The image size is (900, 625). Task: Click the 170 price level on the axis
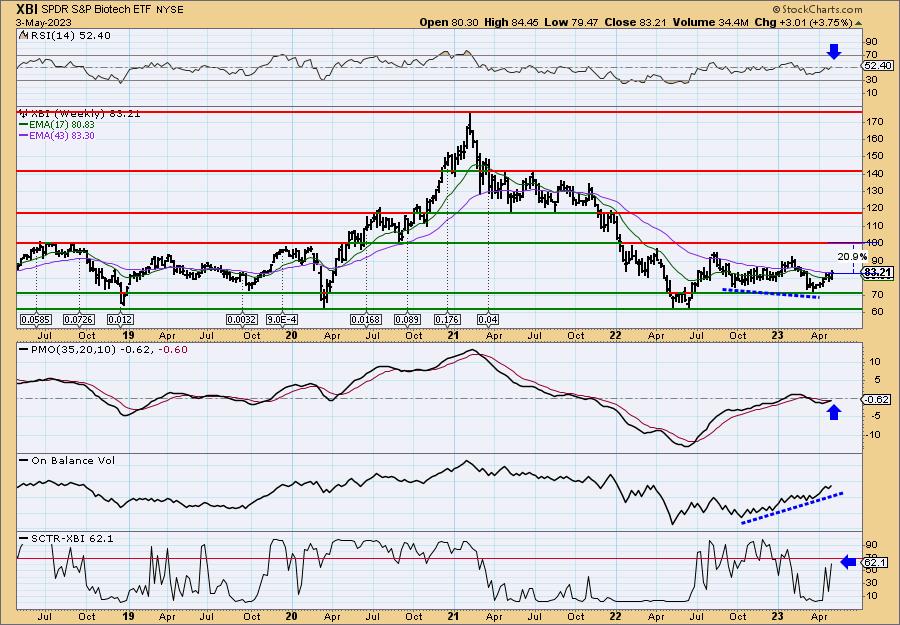click(875, 122)
